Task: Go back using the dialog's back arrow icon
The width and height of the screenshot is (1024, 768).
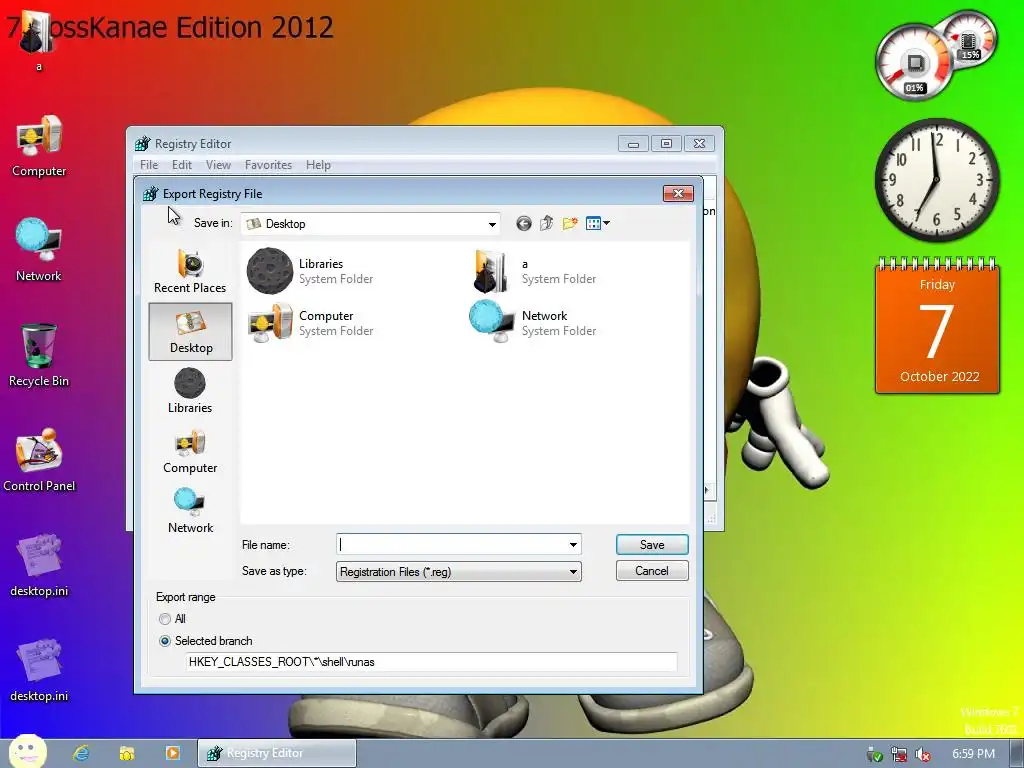Action: pyautogui.click(x=524, y=223)
